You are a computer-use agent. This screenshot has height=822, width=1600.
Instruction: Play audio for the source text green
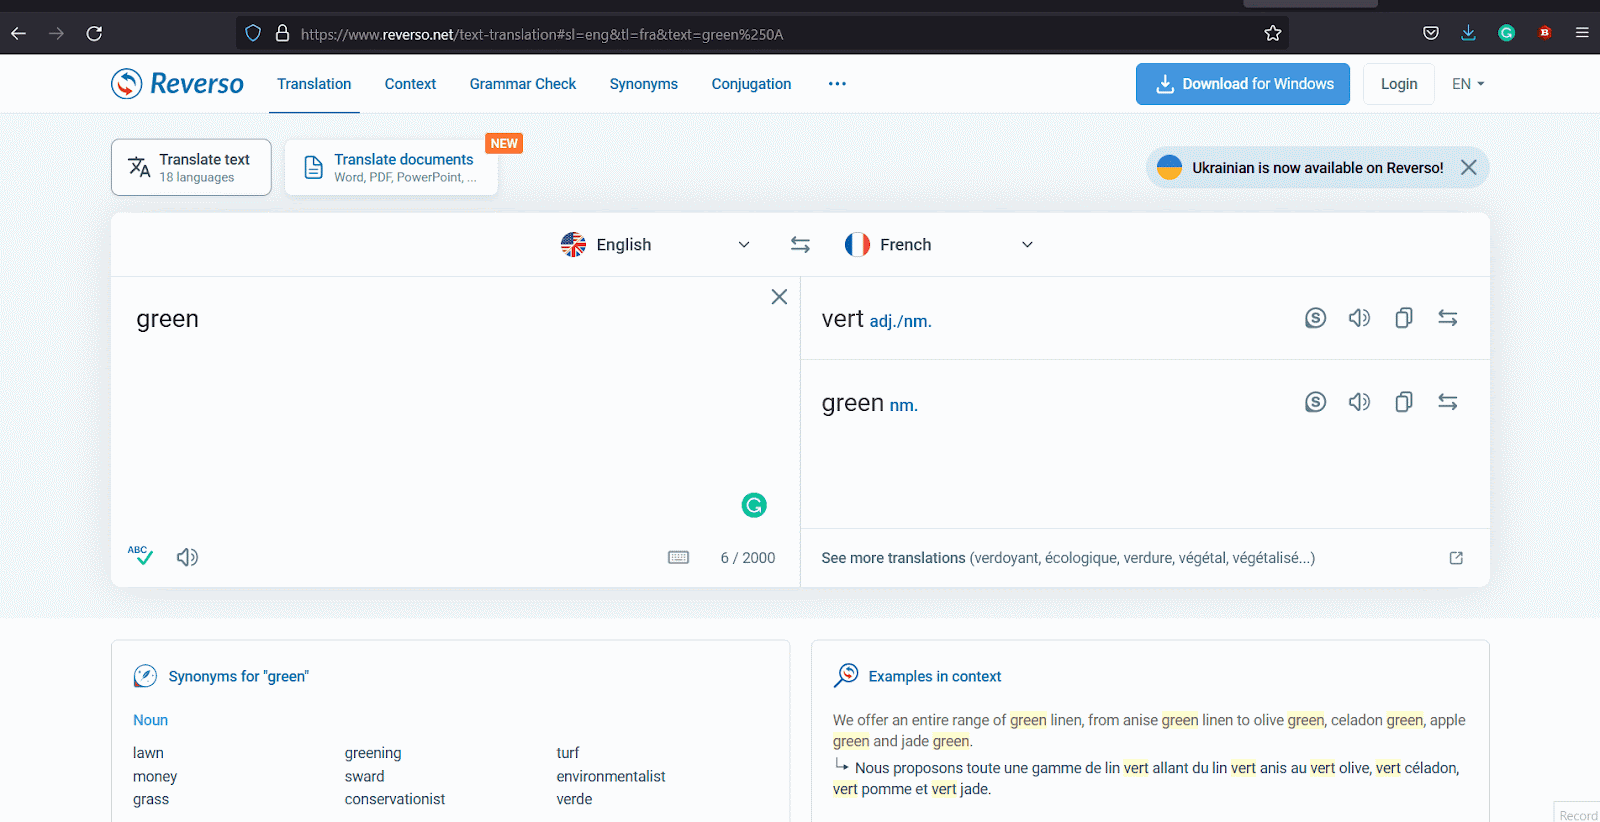(x=187, y=557)
